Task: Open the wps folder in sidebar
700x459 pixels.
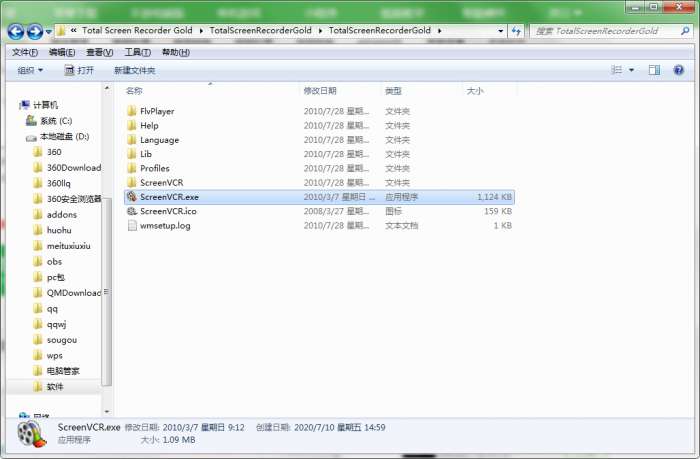Action: [54, 355]
